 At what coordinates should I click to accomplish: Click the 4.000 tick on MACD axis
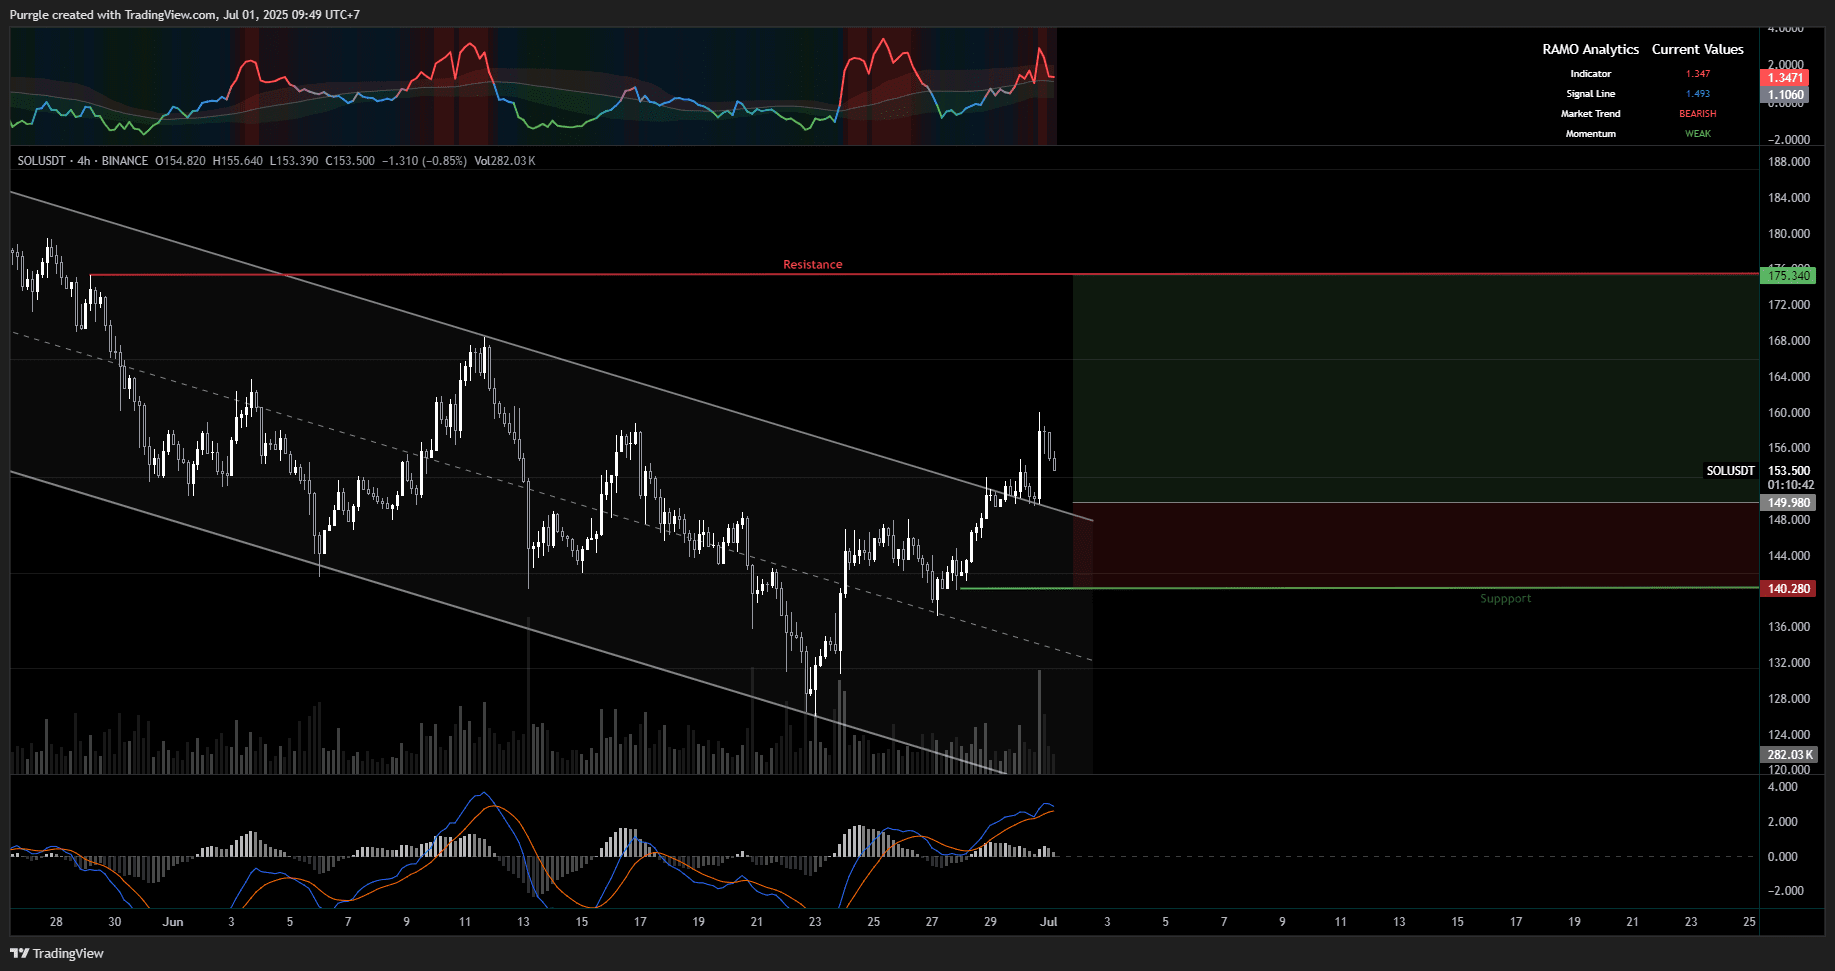click(x=1783, y=787)
